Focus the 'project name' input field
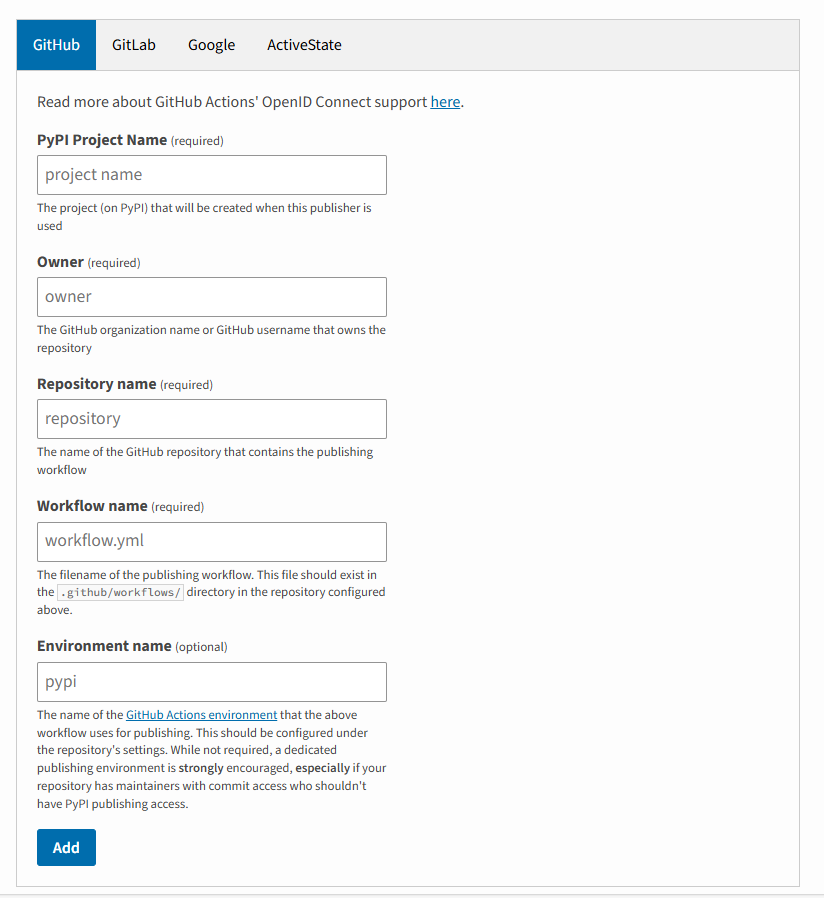Image resolution: width=824 pixels, height=898 pixels. (212, 175)
